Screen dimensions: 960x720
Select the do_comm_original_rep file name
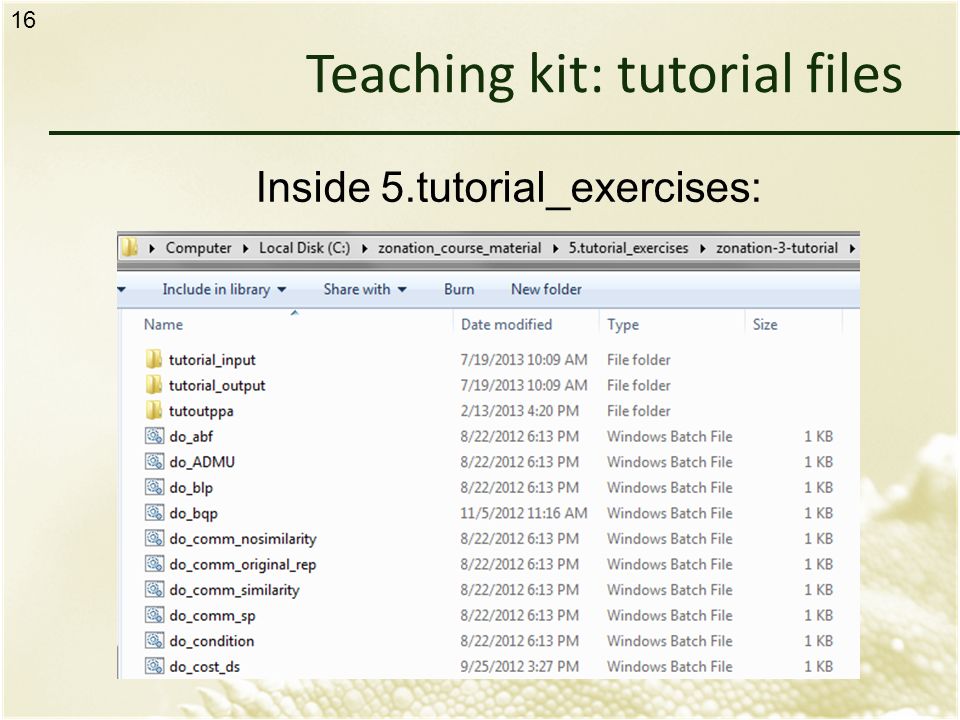click(x=242, y=564)
